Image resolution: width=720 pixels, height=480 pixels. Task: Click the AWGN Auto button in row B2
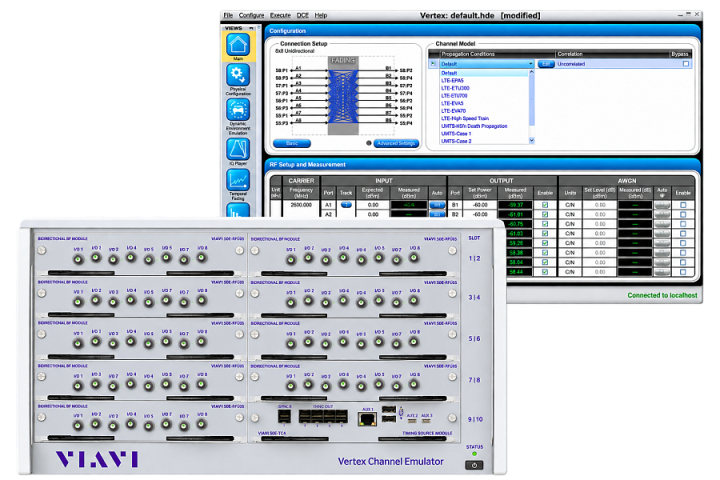[x=662, y=215]
